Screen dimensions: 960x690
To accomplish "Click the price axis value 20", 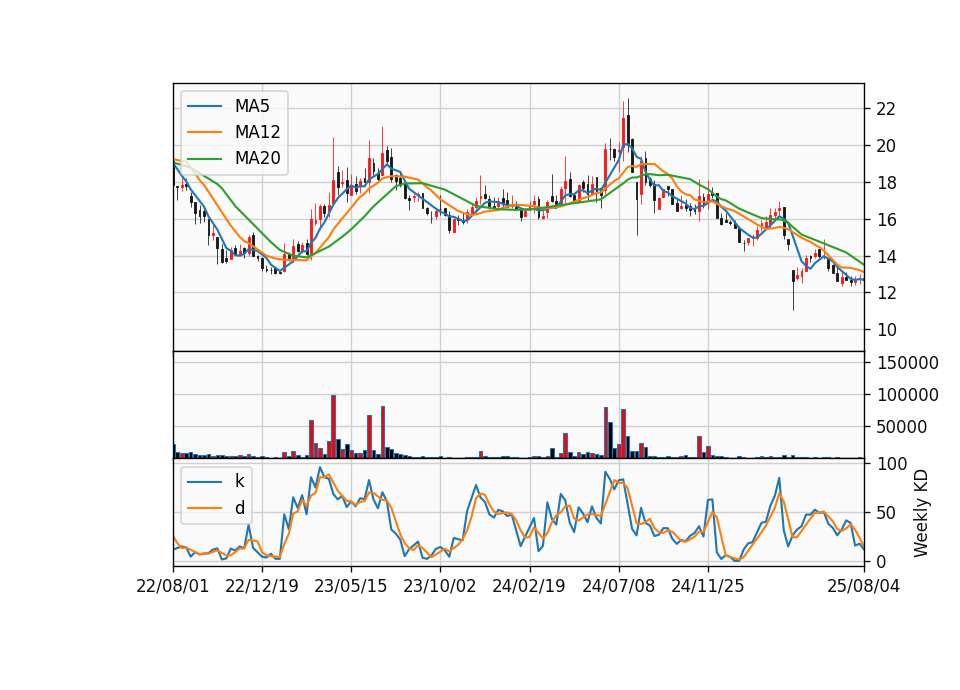I will 886,146.
